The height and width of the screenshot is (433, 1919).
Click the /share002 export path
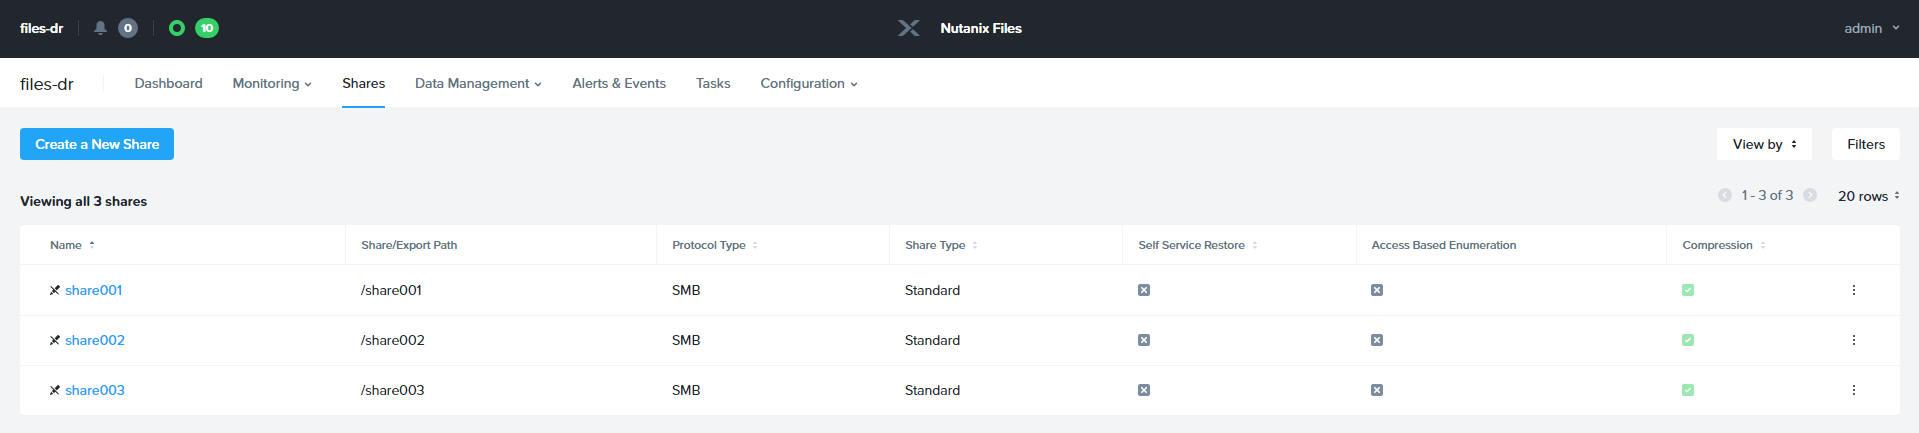coord(393,340)
